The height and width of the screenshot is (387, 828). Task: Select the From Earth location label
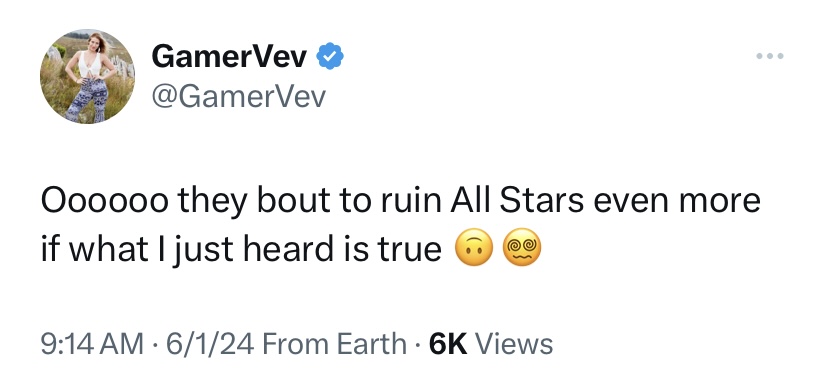[x=334, y=344]
